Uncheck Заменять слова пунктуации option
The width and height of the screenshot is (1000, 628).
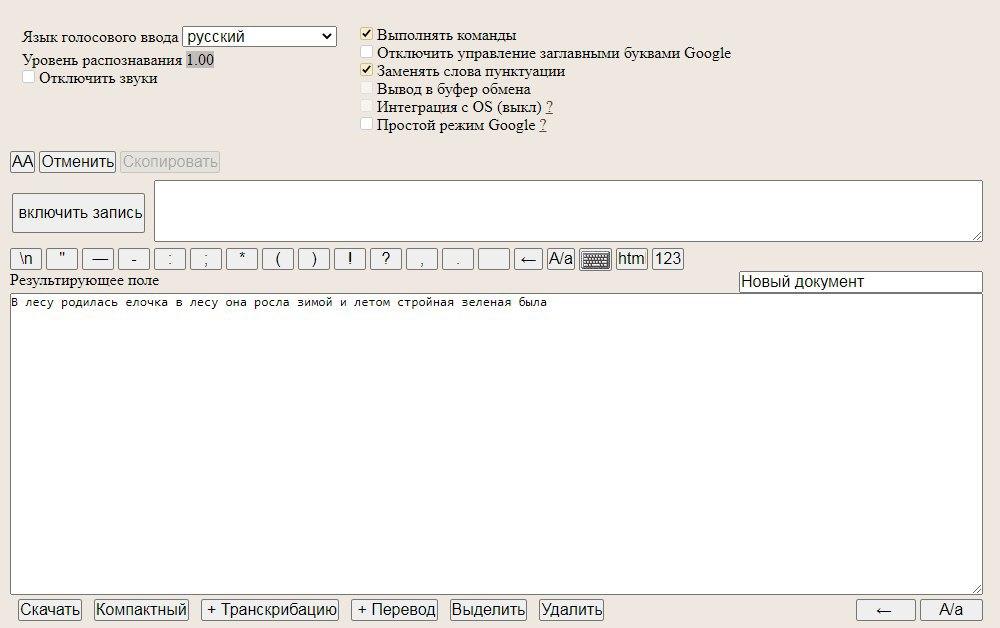point(367,71)
